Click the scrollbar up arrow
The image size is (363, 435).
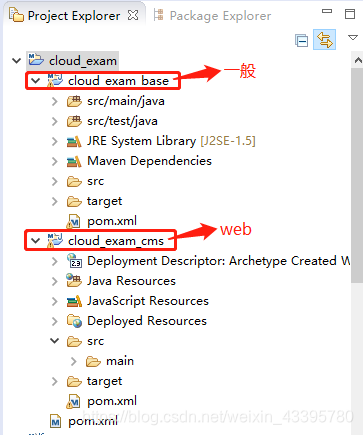point(358,60)
